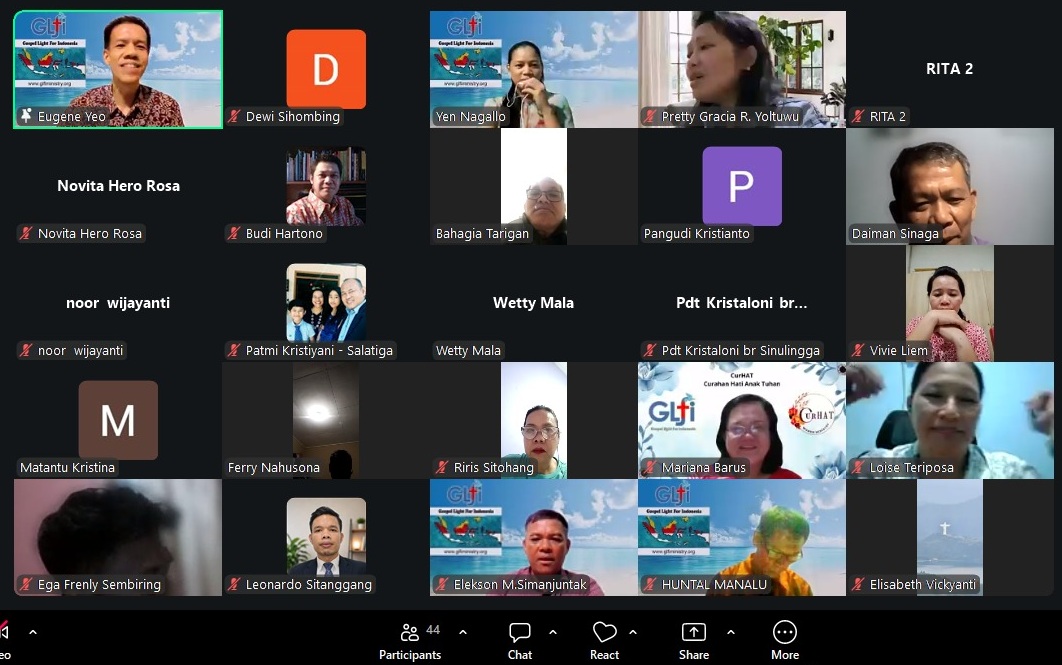Click the Wetty Mala name label
The image size is (1062, 665).
(468, 351)
